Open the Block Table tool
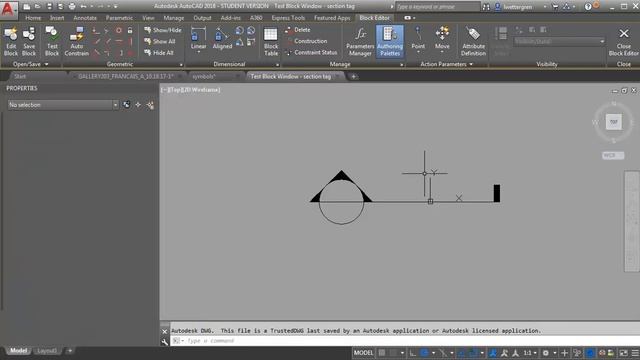 coord(271,42)
